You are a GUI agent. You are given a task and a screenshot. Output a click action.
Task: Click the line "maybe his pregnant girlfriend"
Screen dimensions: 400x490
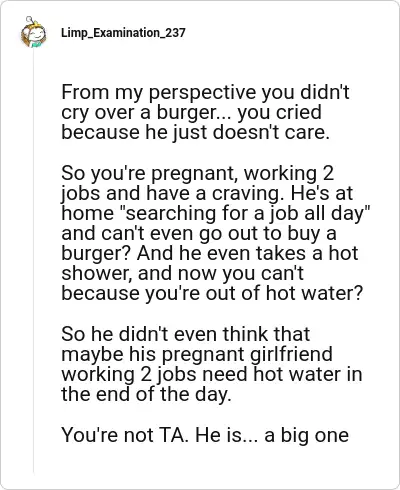tap(197, 354)
